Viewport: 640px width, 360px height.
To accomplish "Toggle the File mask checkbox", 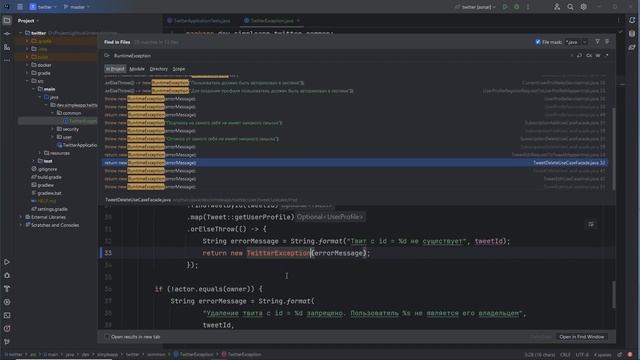I will coord(538,42).
